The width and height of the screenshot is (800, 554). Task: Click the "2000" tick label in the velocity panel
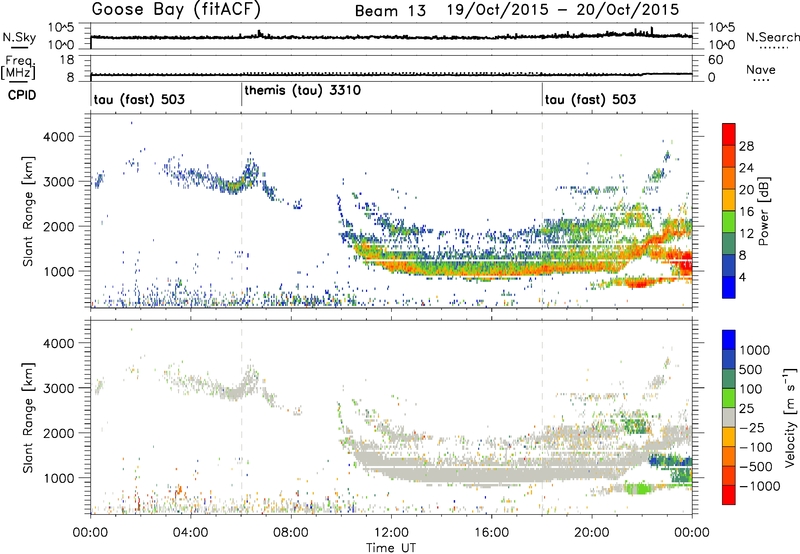coord(58,433)
